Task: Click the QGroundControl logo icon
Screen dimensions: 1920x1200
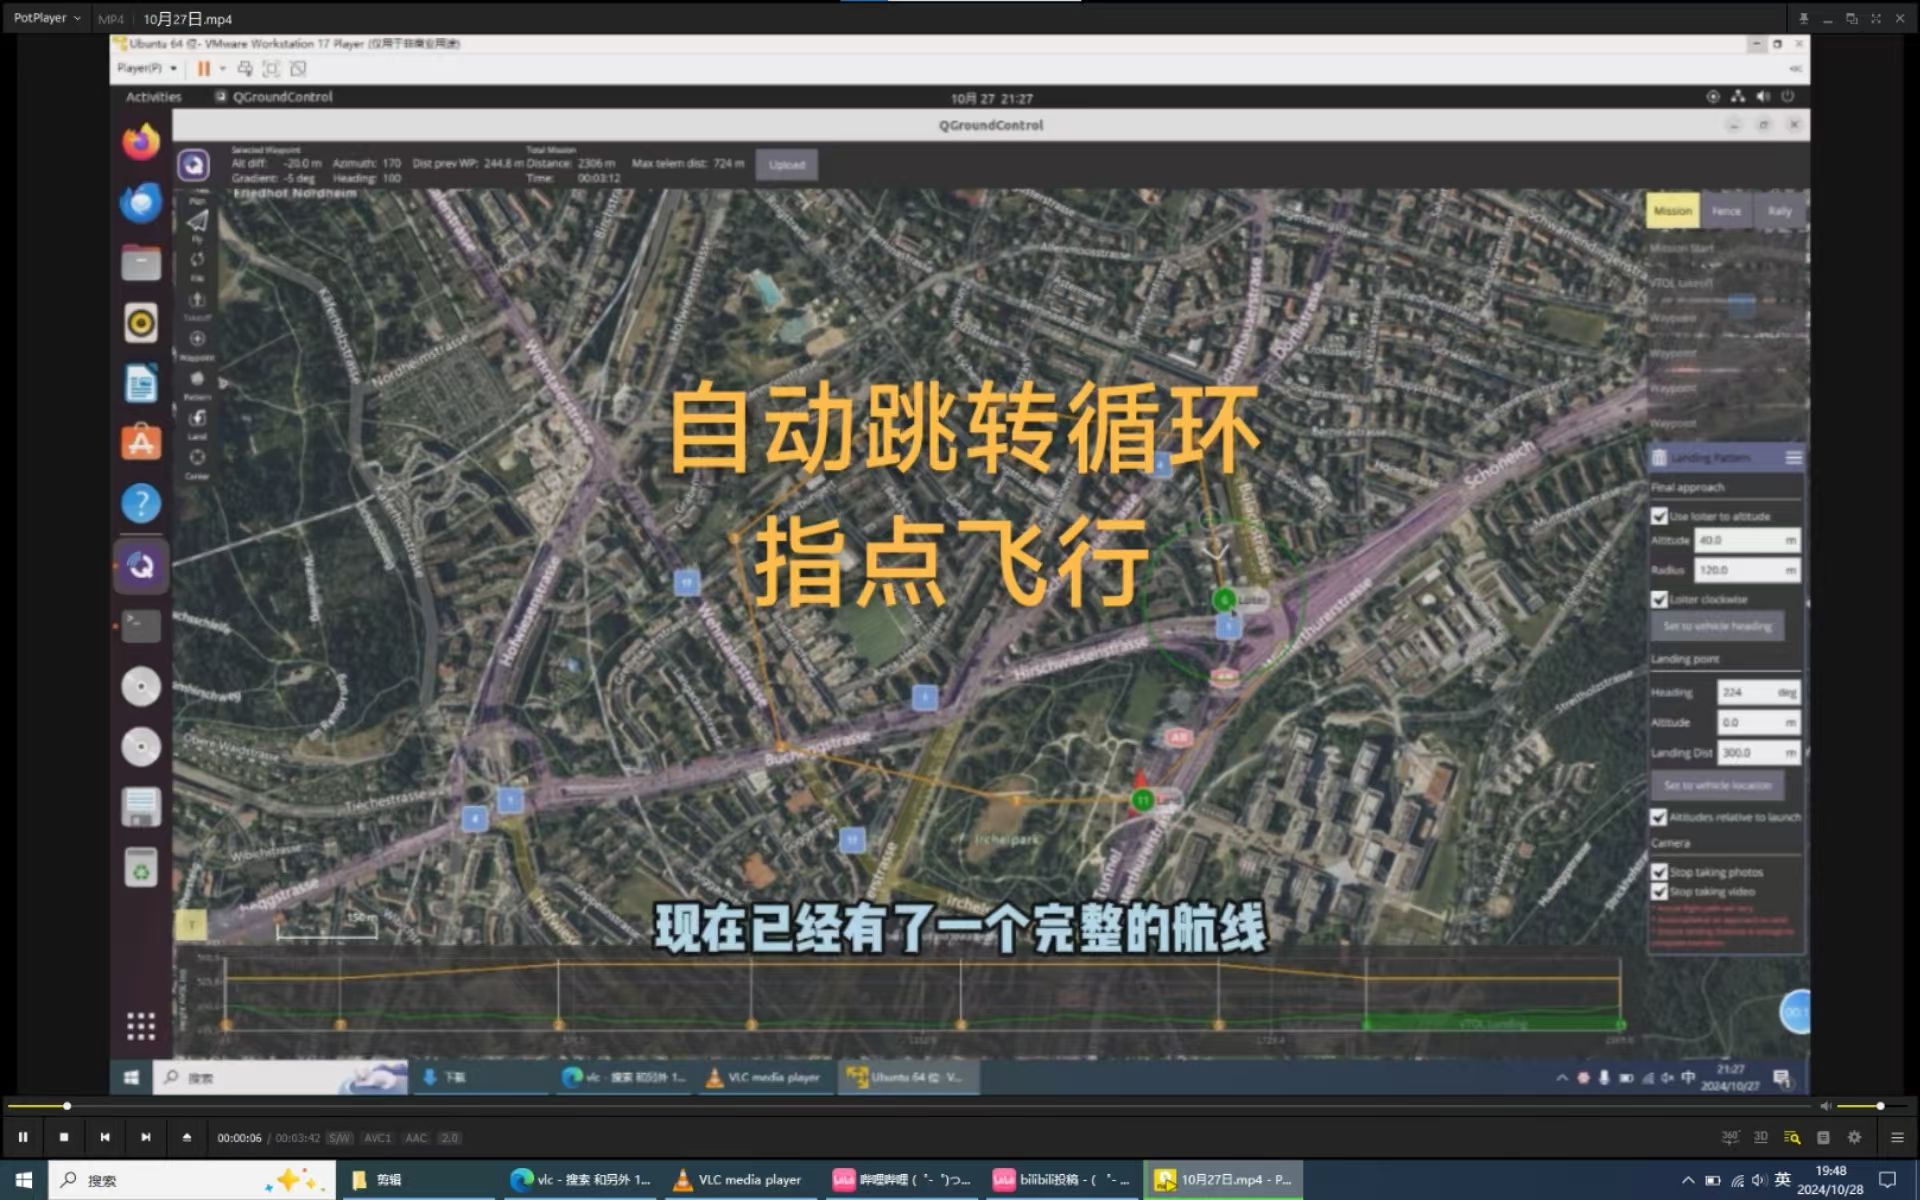Action: (194, 164)
